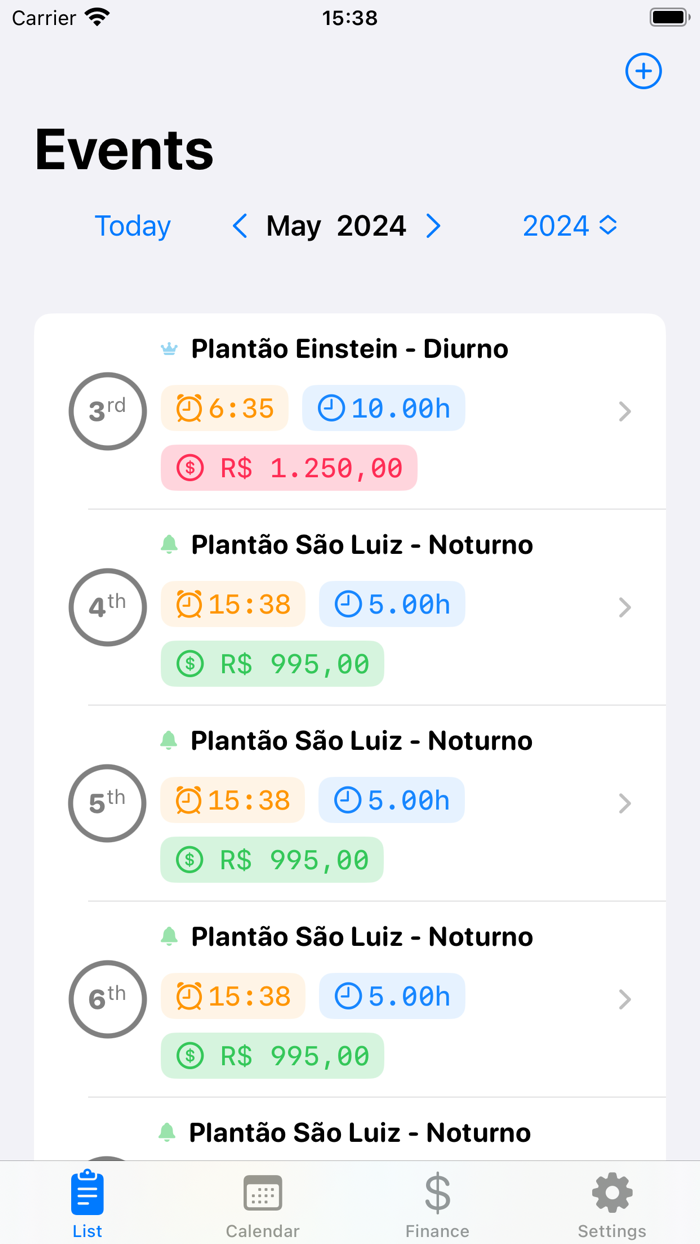Tap the green bell icon on Plantão São Luiz
This screenshot has height=1244, width=700.
[x=168, y=543]
